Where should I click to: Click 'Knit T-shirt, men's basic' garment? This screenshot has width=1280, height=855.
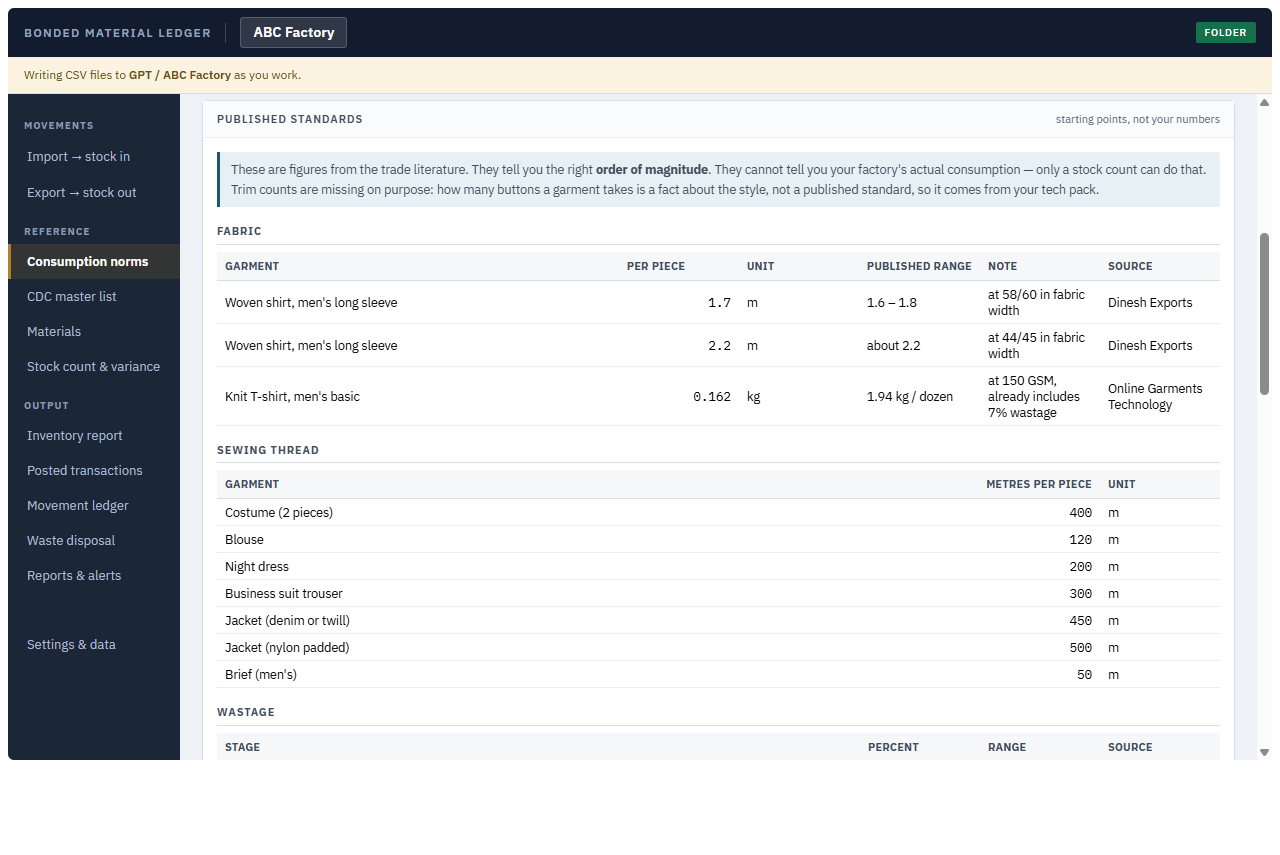(292, 397)
